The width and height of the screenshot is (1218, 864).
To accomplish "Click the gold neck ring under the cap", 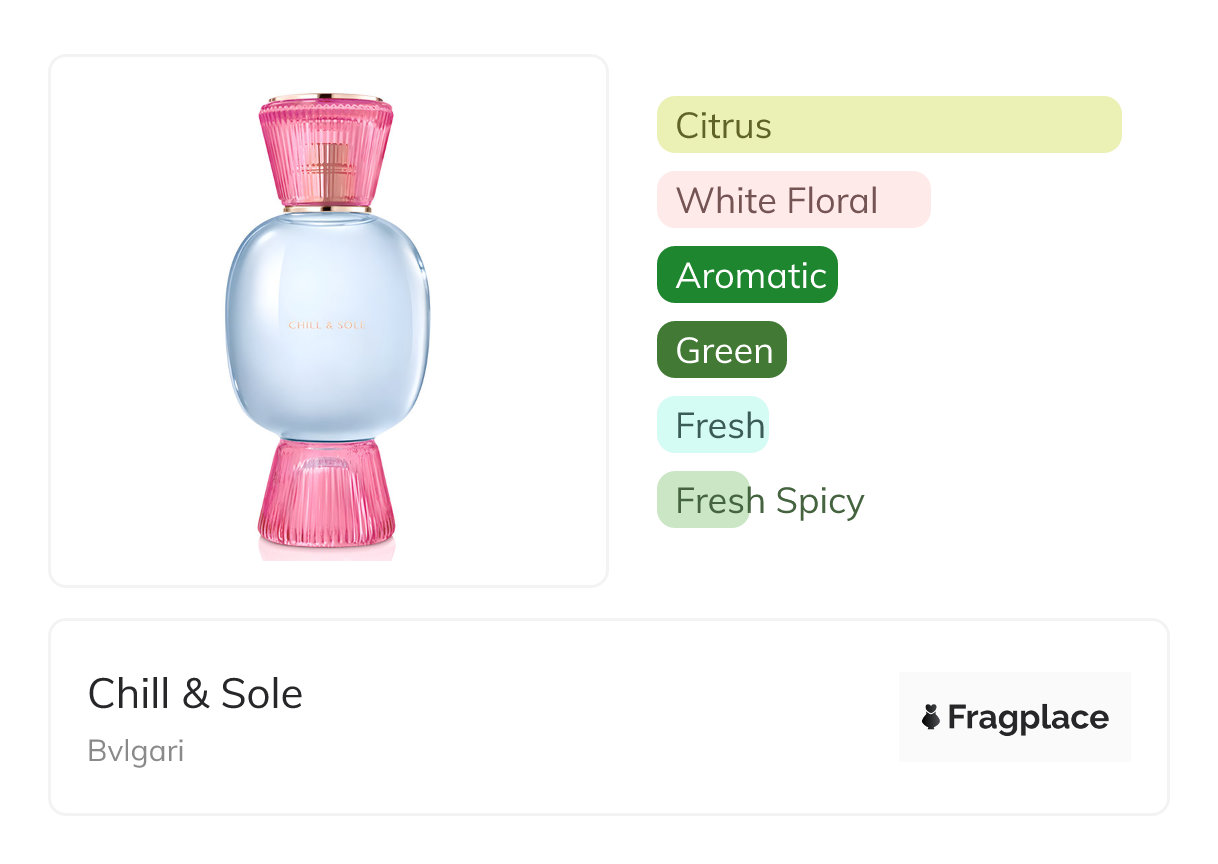I will pos(327,209).
